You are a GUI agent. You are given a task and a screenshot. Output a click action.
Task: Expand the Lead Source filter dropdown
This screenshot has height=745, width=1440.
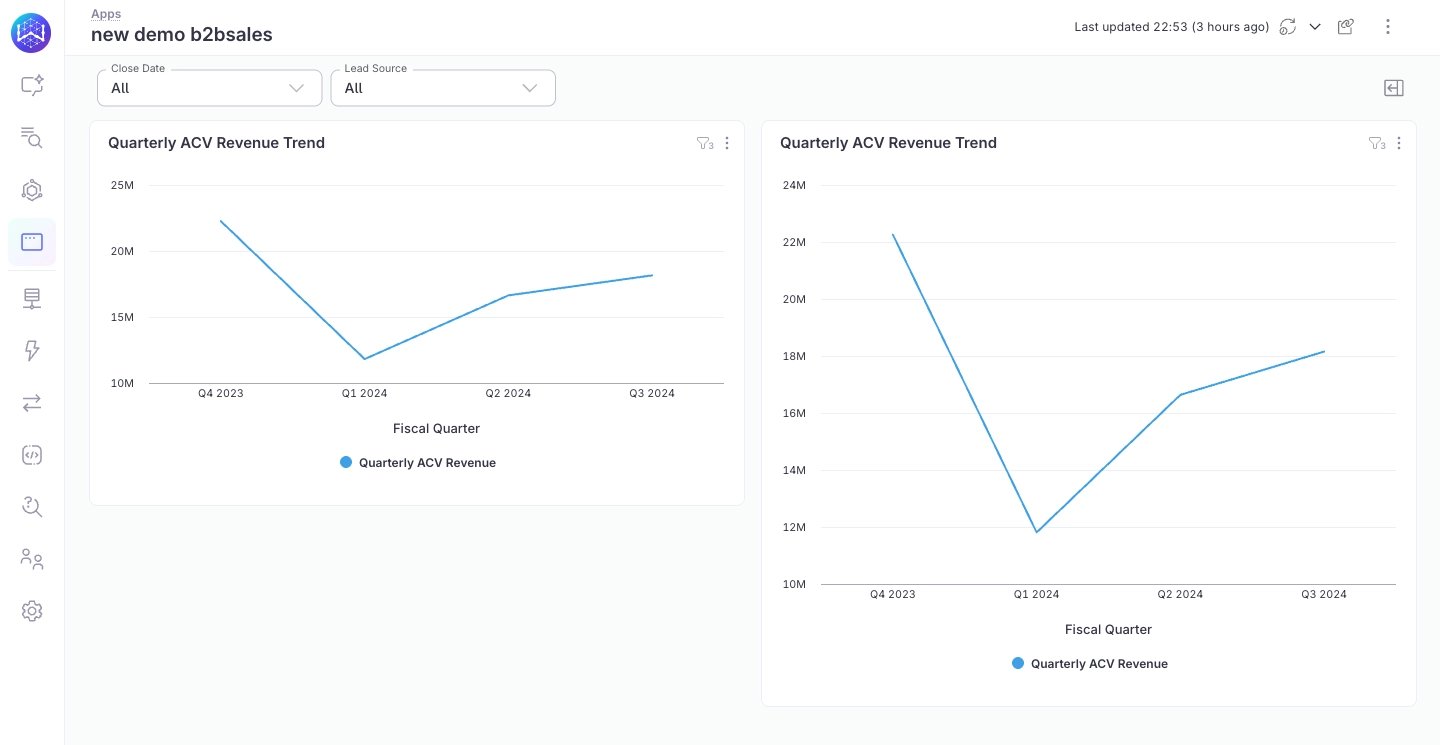(x=443, y=88)
